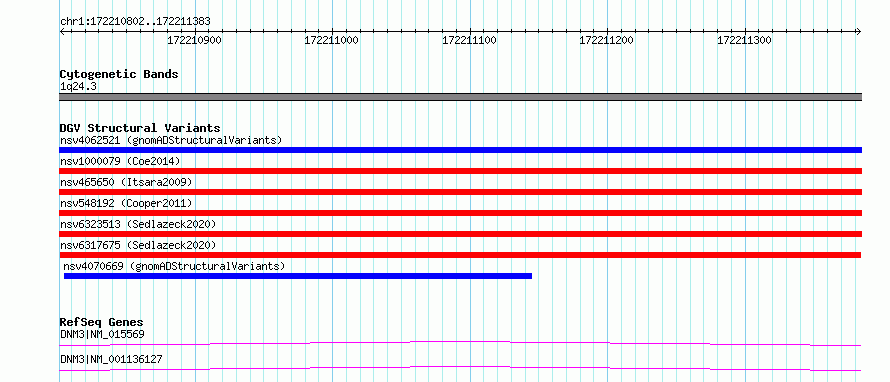
Task: Open the DNM3|NM_015569 gene label
Action: point(102,334)
